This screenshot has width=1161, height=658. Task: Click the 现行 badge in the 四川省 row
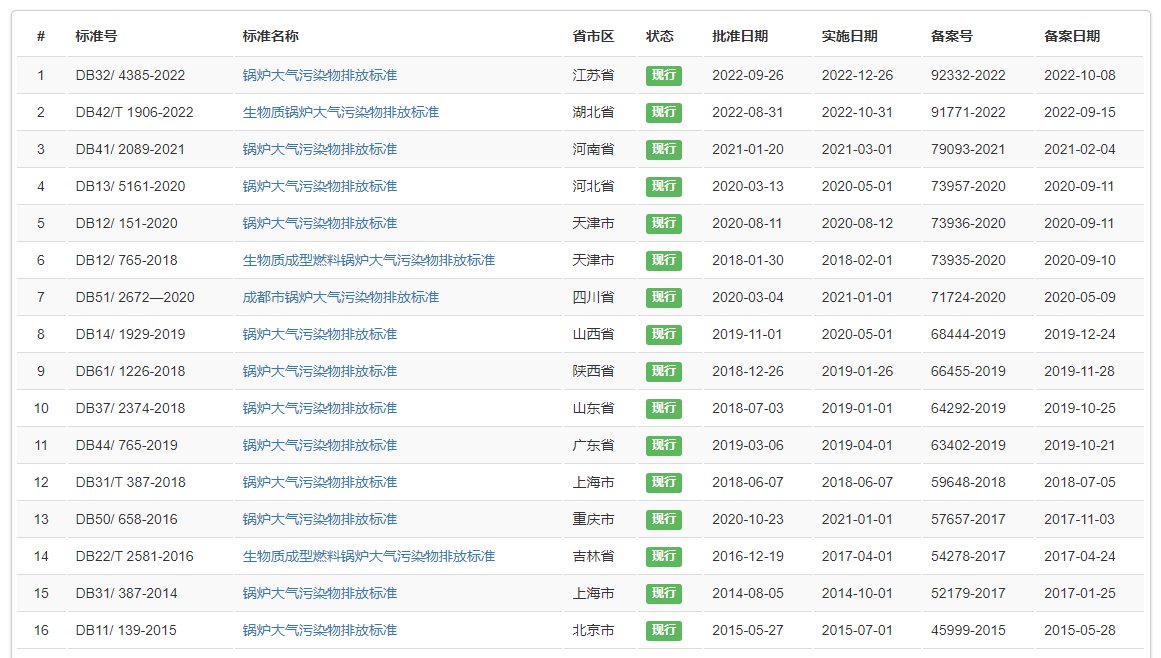coord(663,297)
